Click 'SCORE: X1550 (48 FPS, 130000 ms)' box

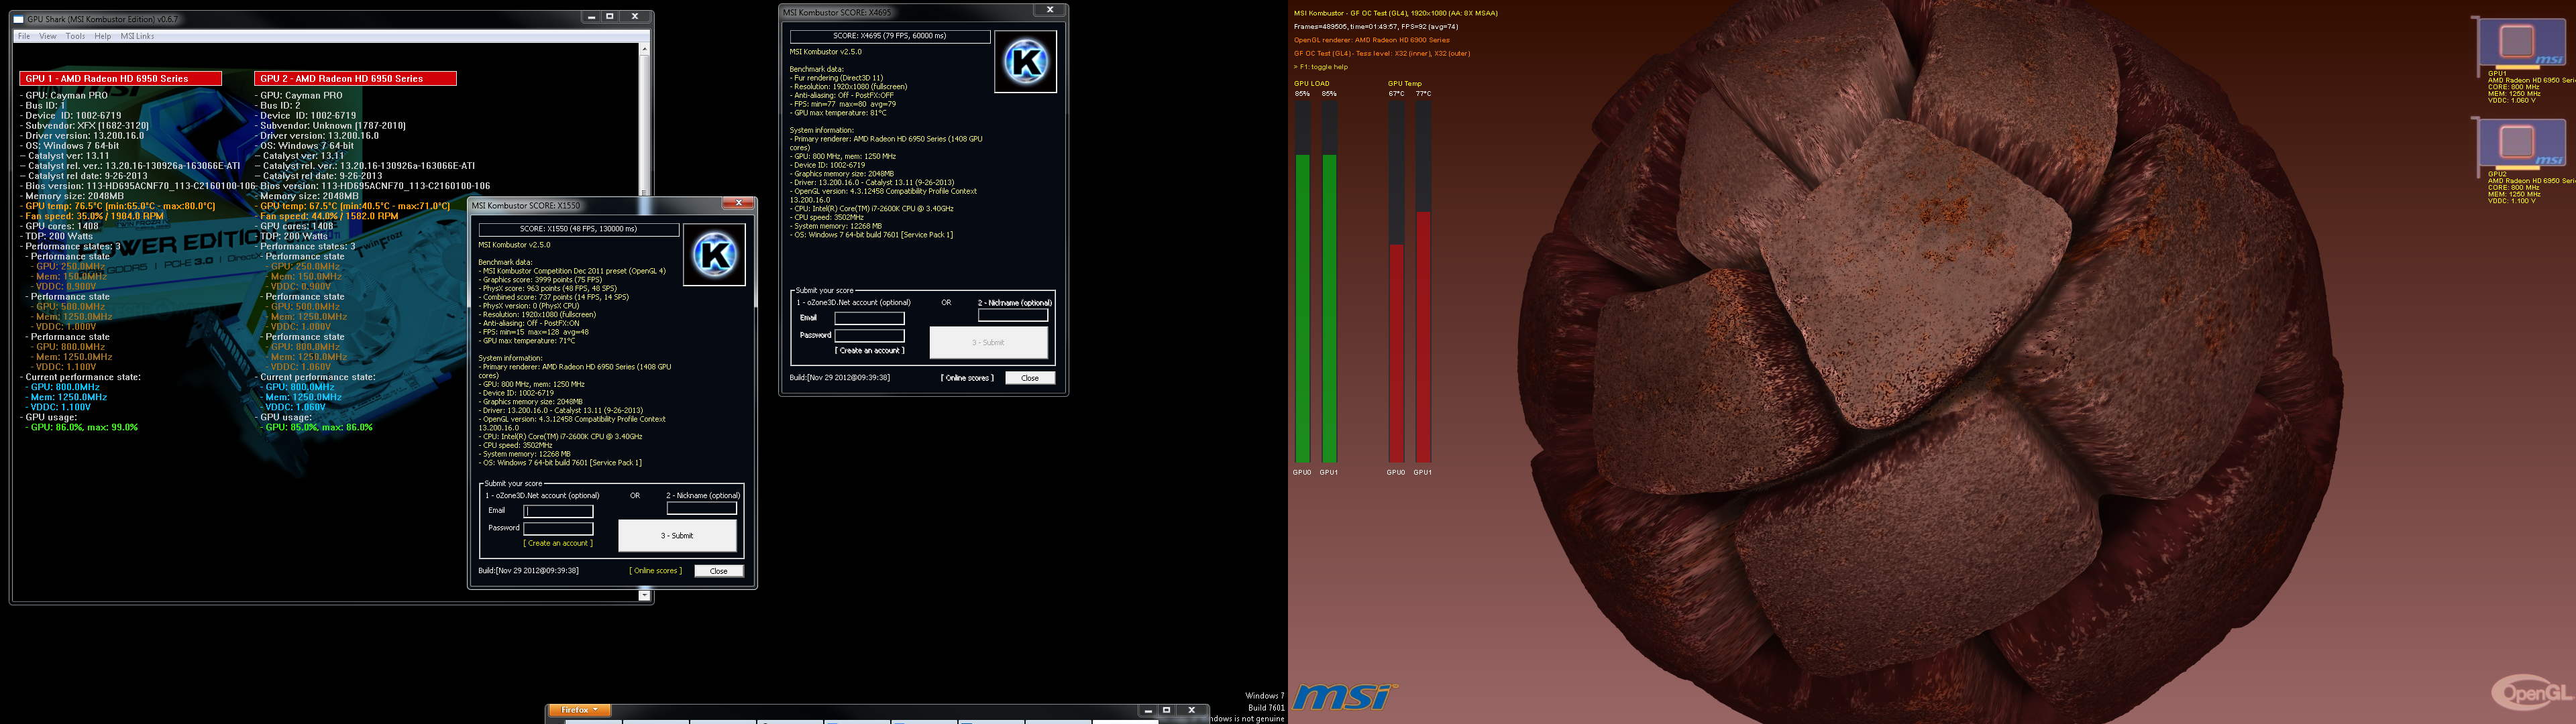[x=578, y=229]
